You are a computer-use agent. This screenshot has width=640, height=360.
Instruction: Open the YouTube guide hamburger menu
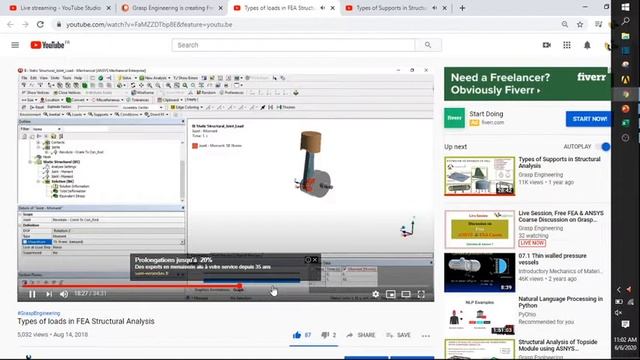click(15, 45)
